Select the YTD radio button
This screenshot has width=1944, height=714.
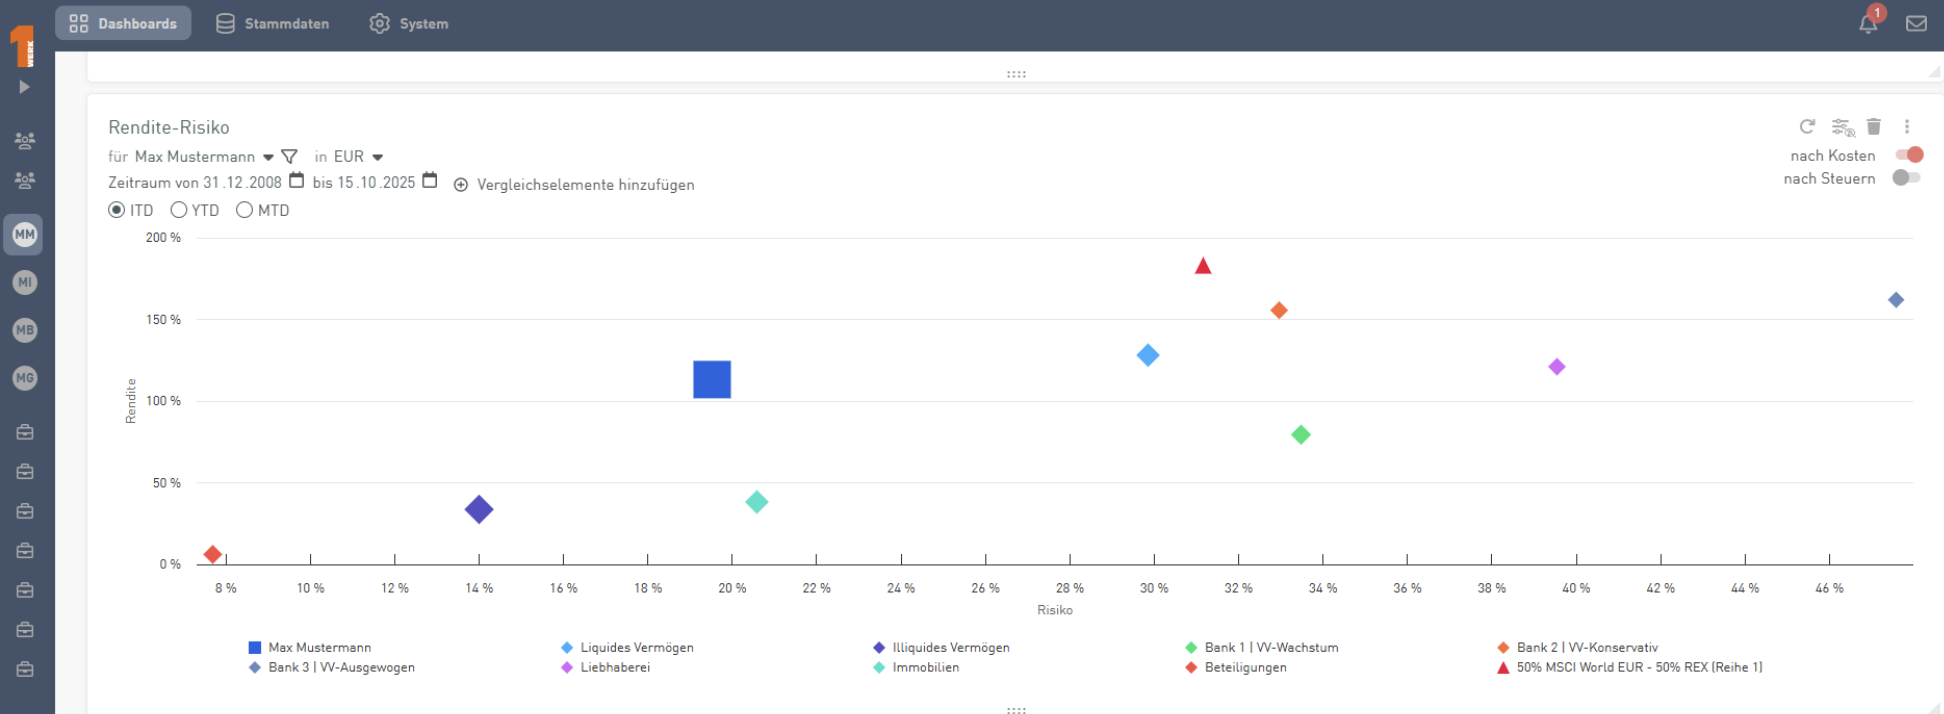(179, 210)
